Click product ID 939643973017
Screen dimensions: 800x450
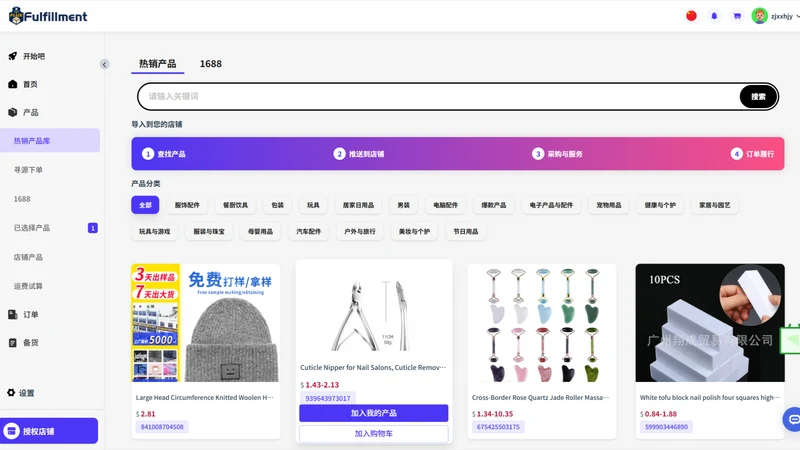pos(328,398)
